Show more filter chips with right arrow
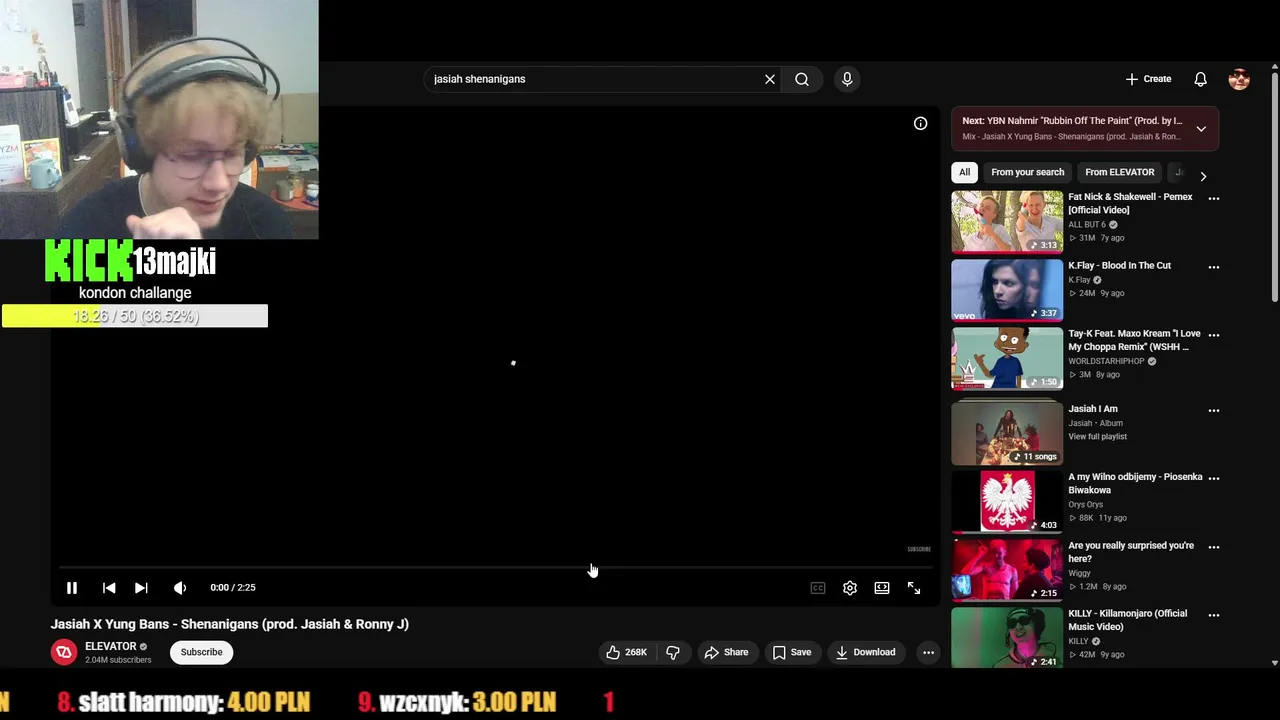 (x=1203, y=176)
